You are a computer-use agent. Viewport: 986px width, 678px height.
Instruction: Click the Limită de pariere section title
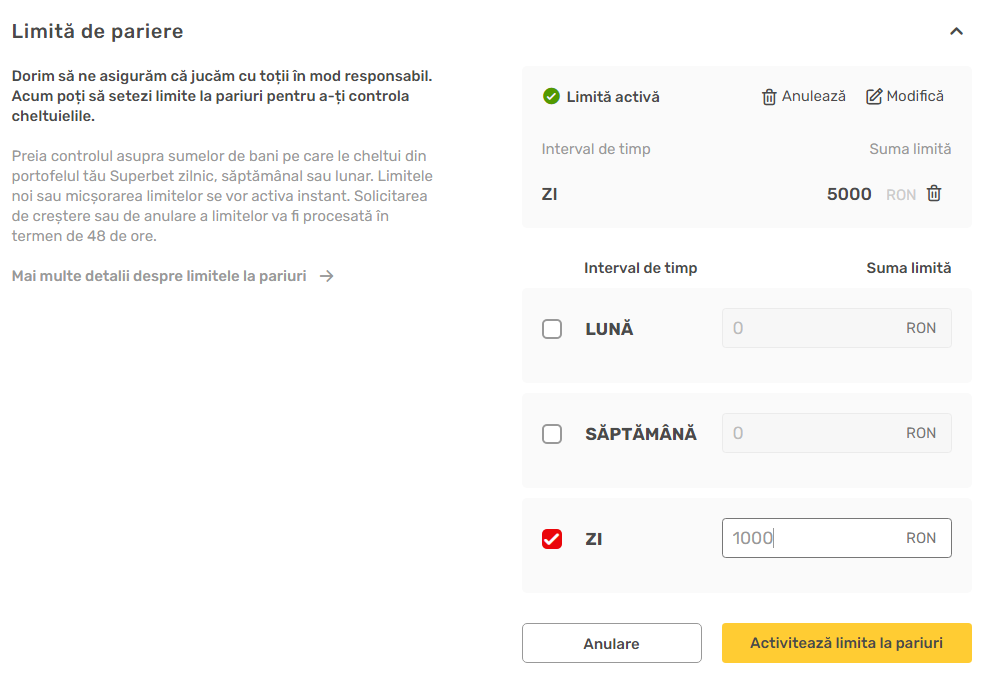(97, 31)
